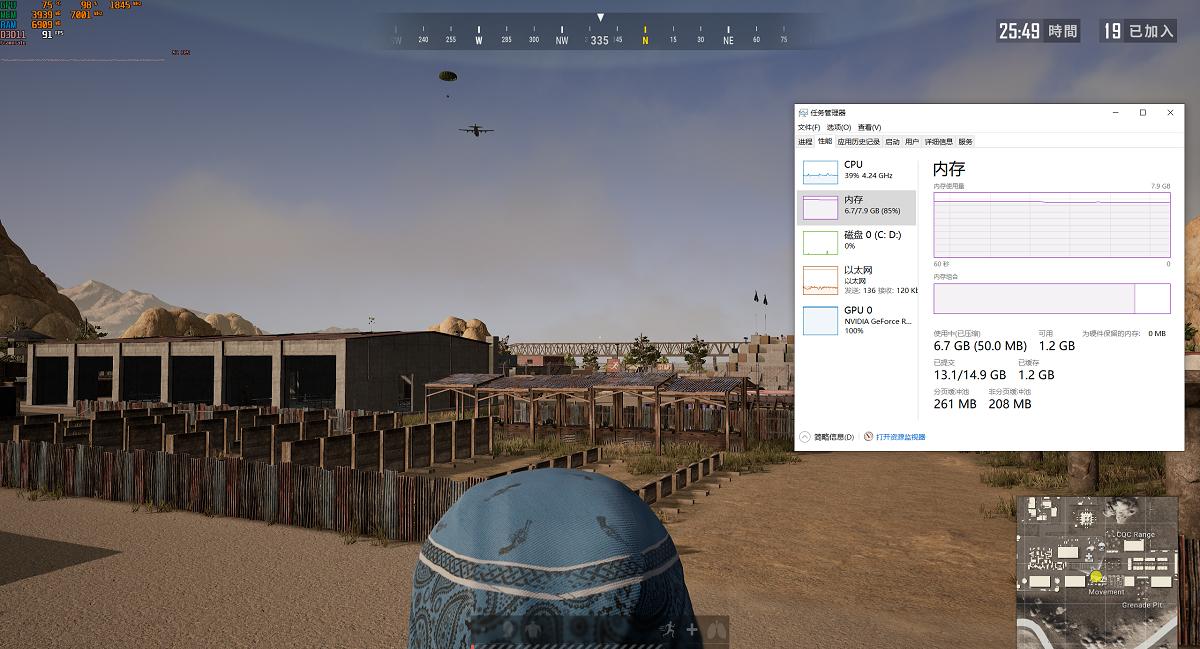Click the 1.2 GB value under 已缓存

[x=1036, y=375]
